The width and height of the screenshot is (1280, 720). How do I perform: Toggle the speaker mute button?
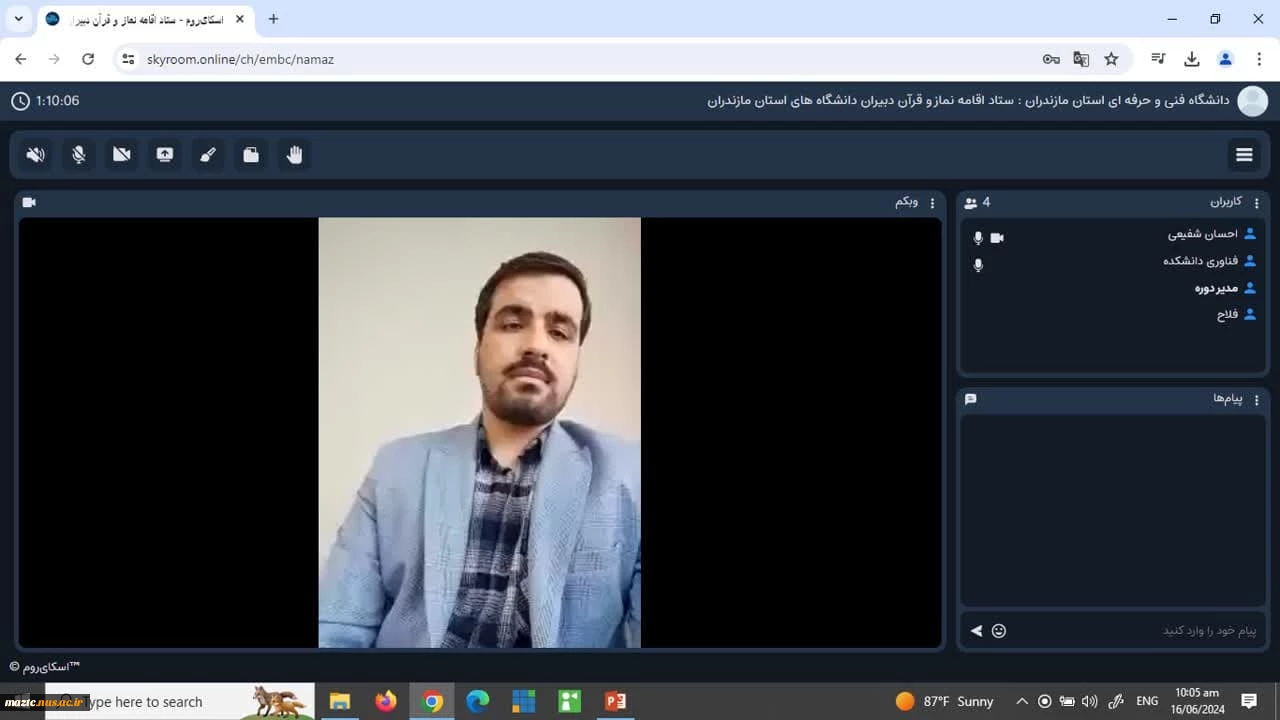pos(36,154)
